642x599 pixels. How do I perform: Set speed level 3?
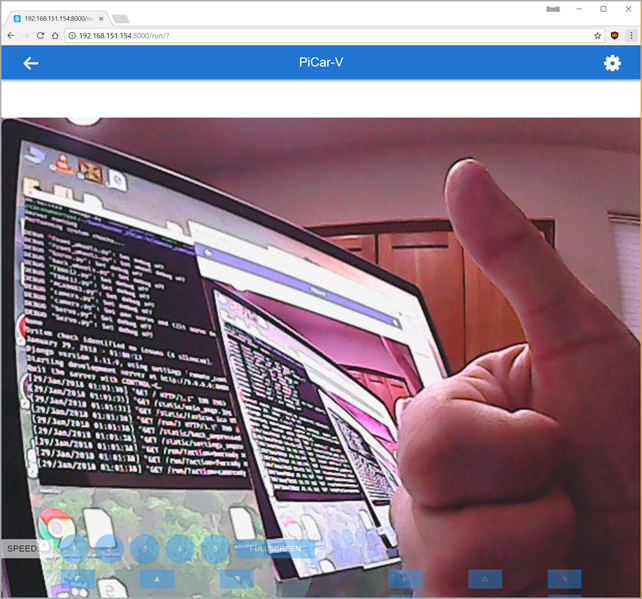click(x=145, y=548)
